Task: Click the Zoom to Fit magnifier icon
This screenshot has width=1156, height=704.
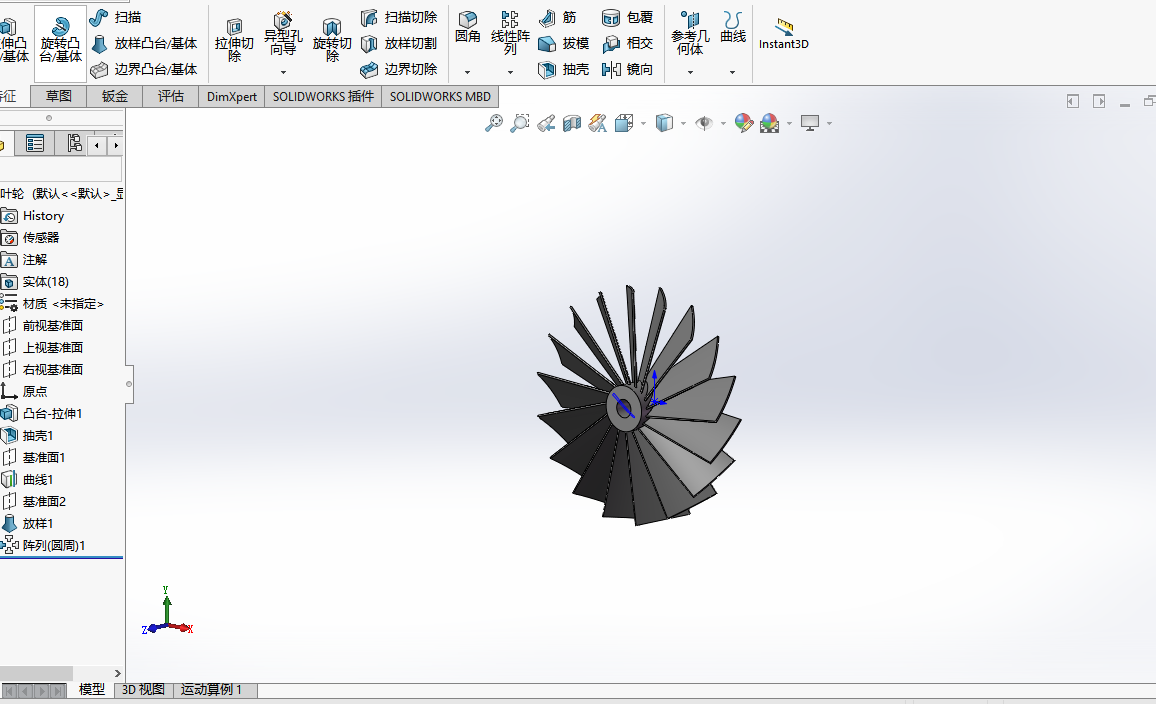Action: pos(493,123)
